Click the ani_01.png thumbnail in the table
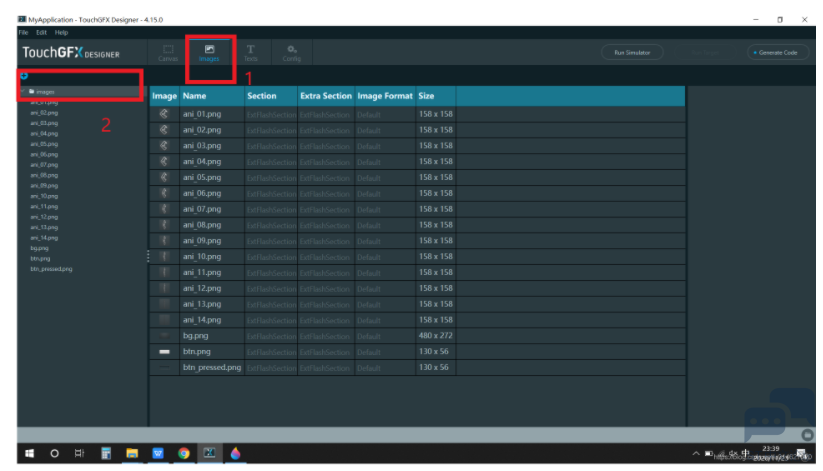The height and width of the screenshot is (471, 823). (x=164, y=114)
